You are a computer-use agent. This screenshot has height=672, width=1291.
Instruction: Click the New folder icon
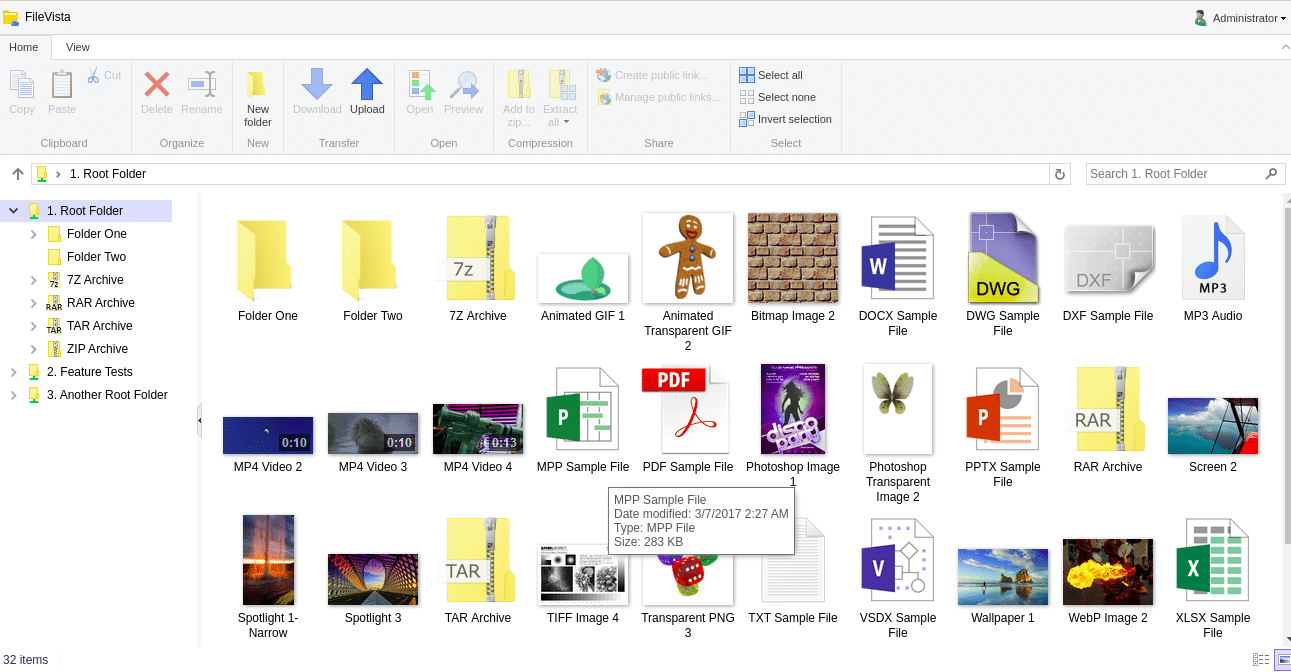tap(257, 84)
